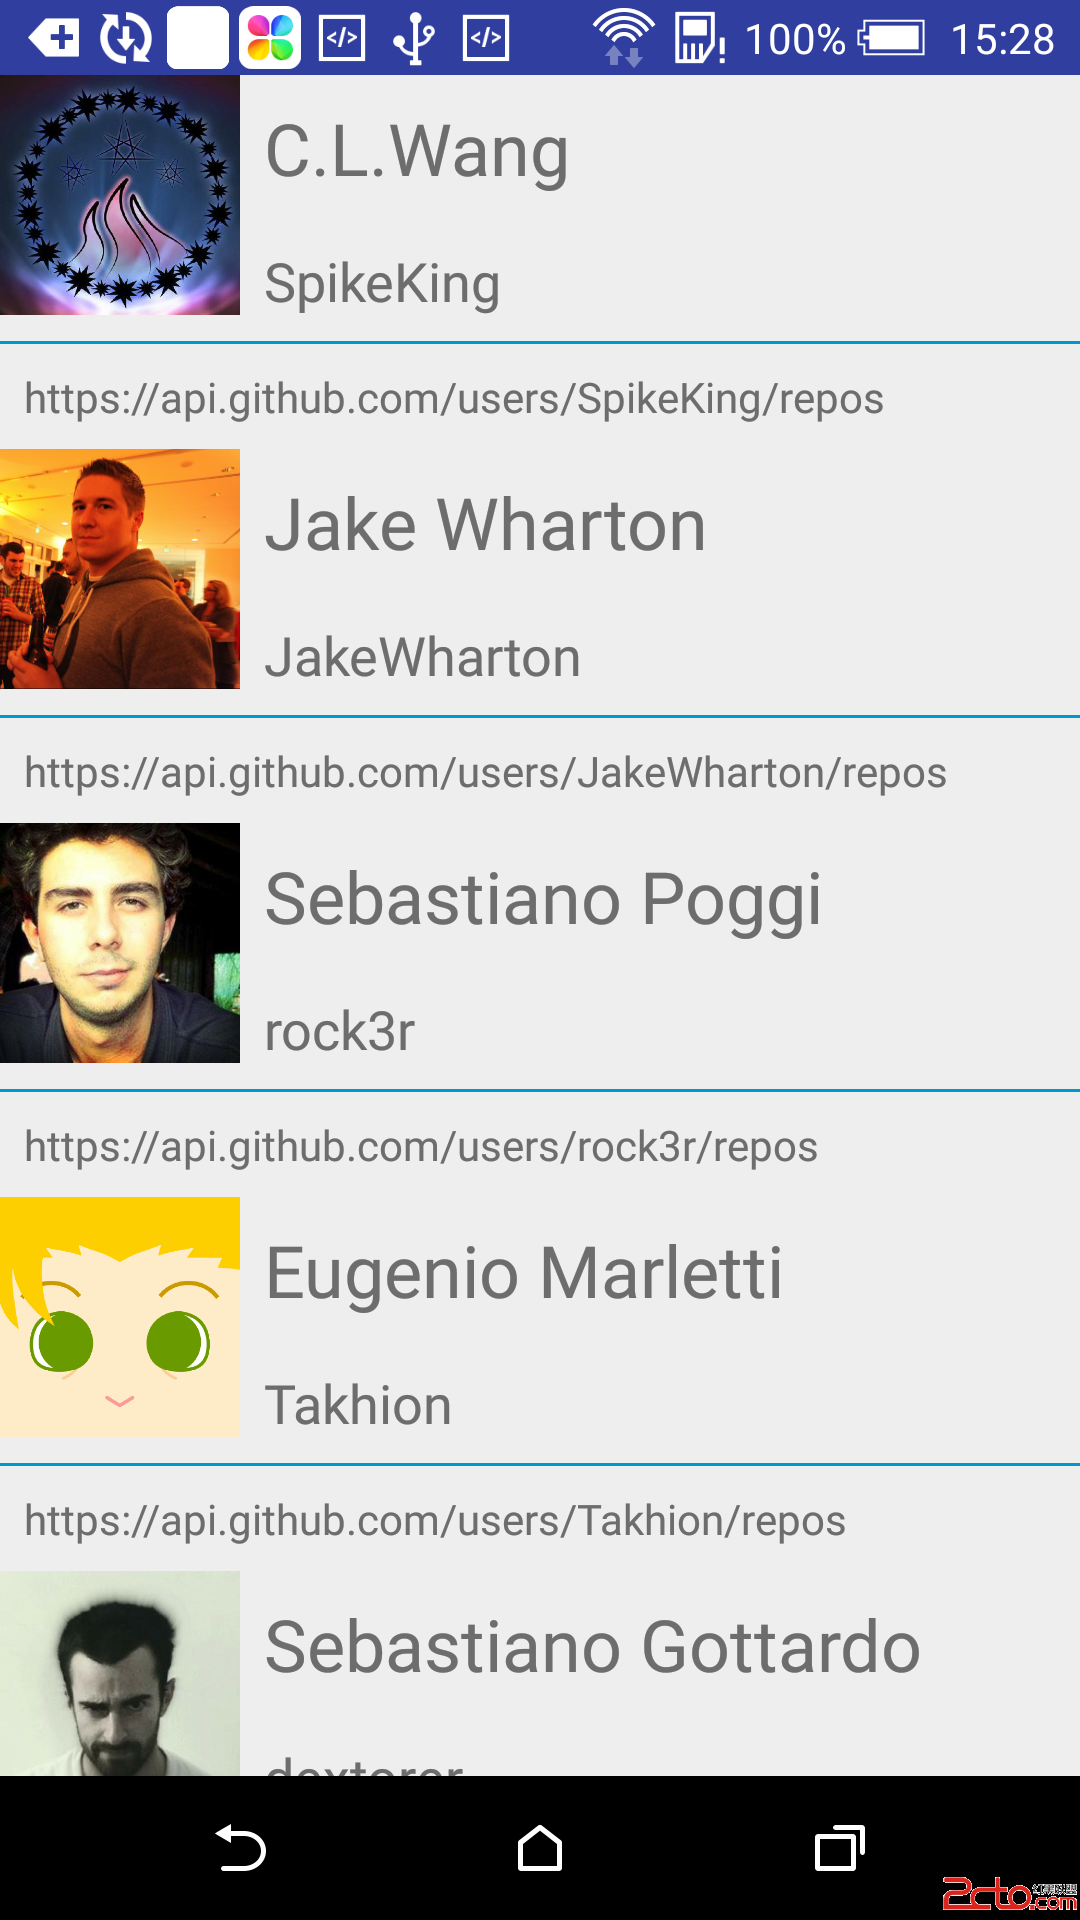Select the Jake Wharton name heading
Screen dimensions: 1080x1920
click(486, 525)
